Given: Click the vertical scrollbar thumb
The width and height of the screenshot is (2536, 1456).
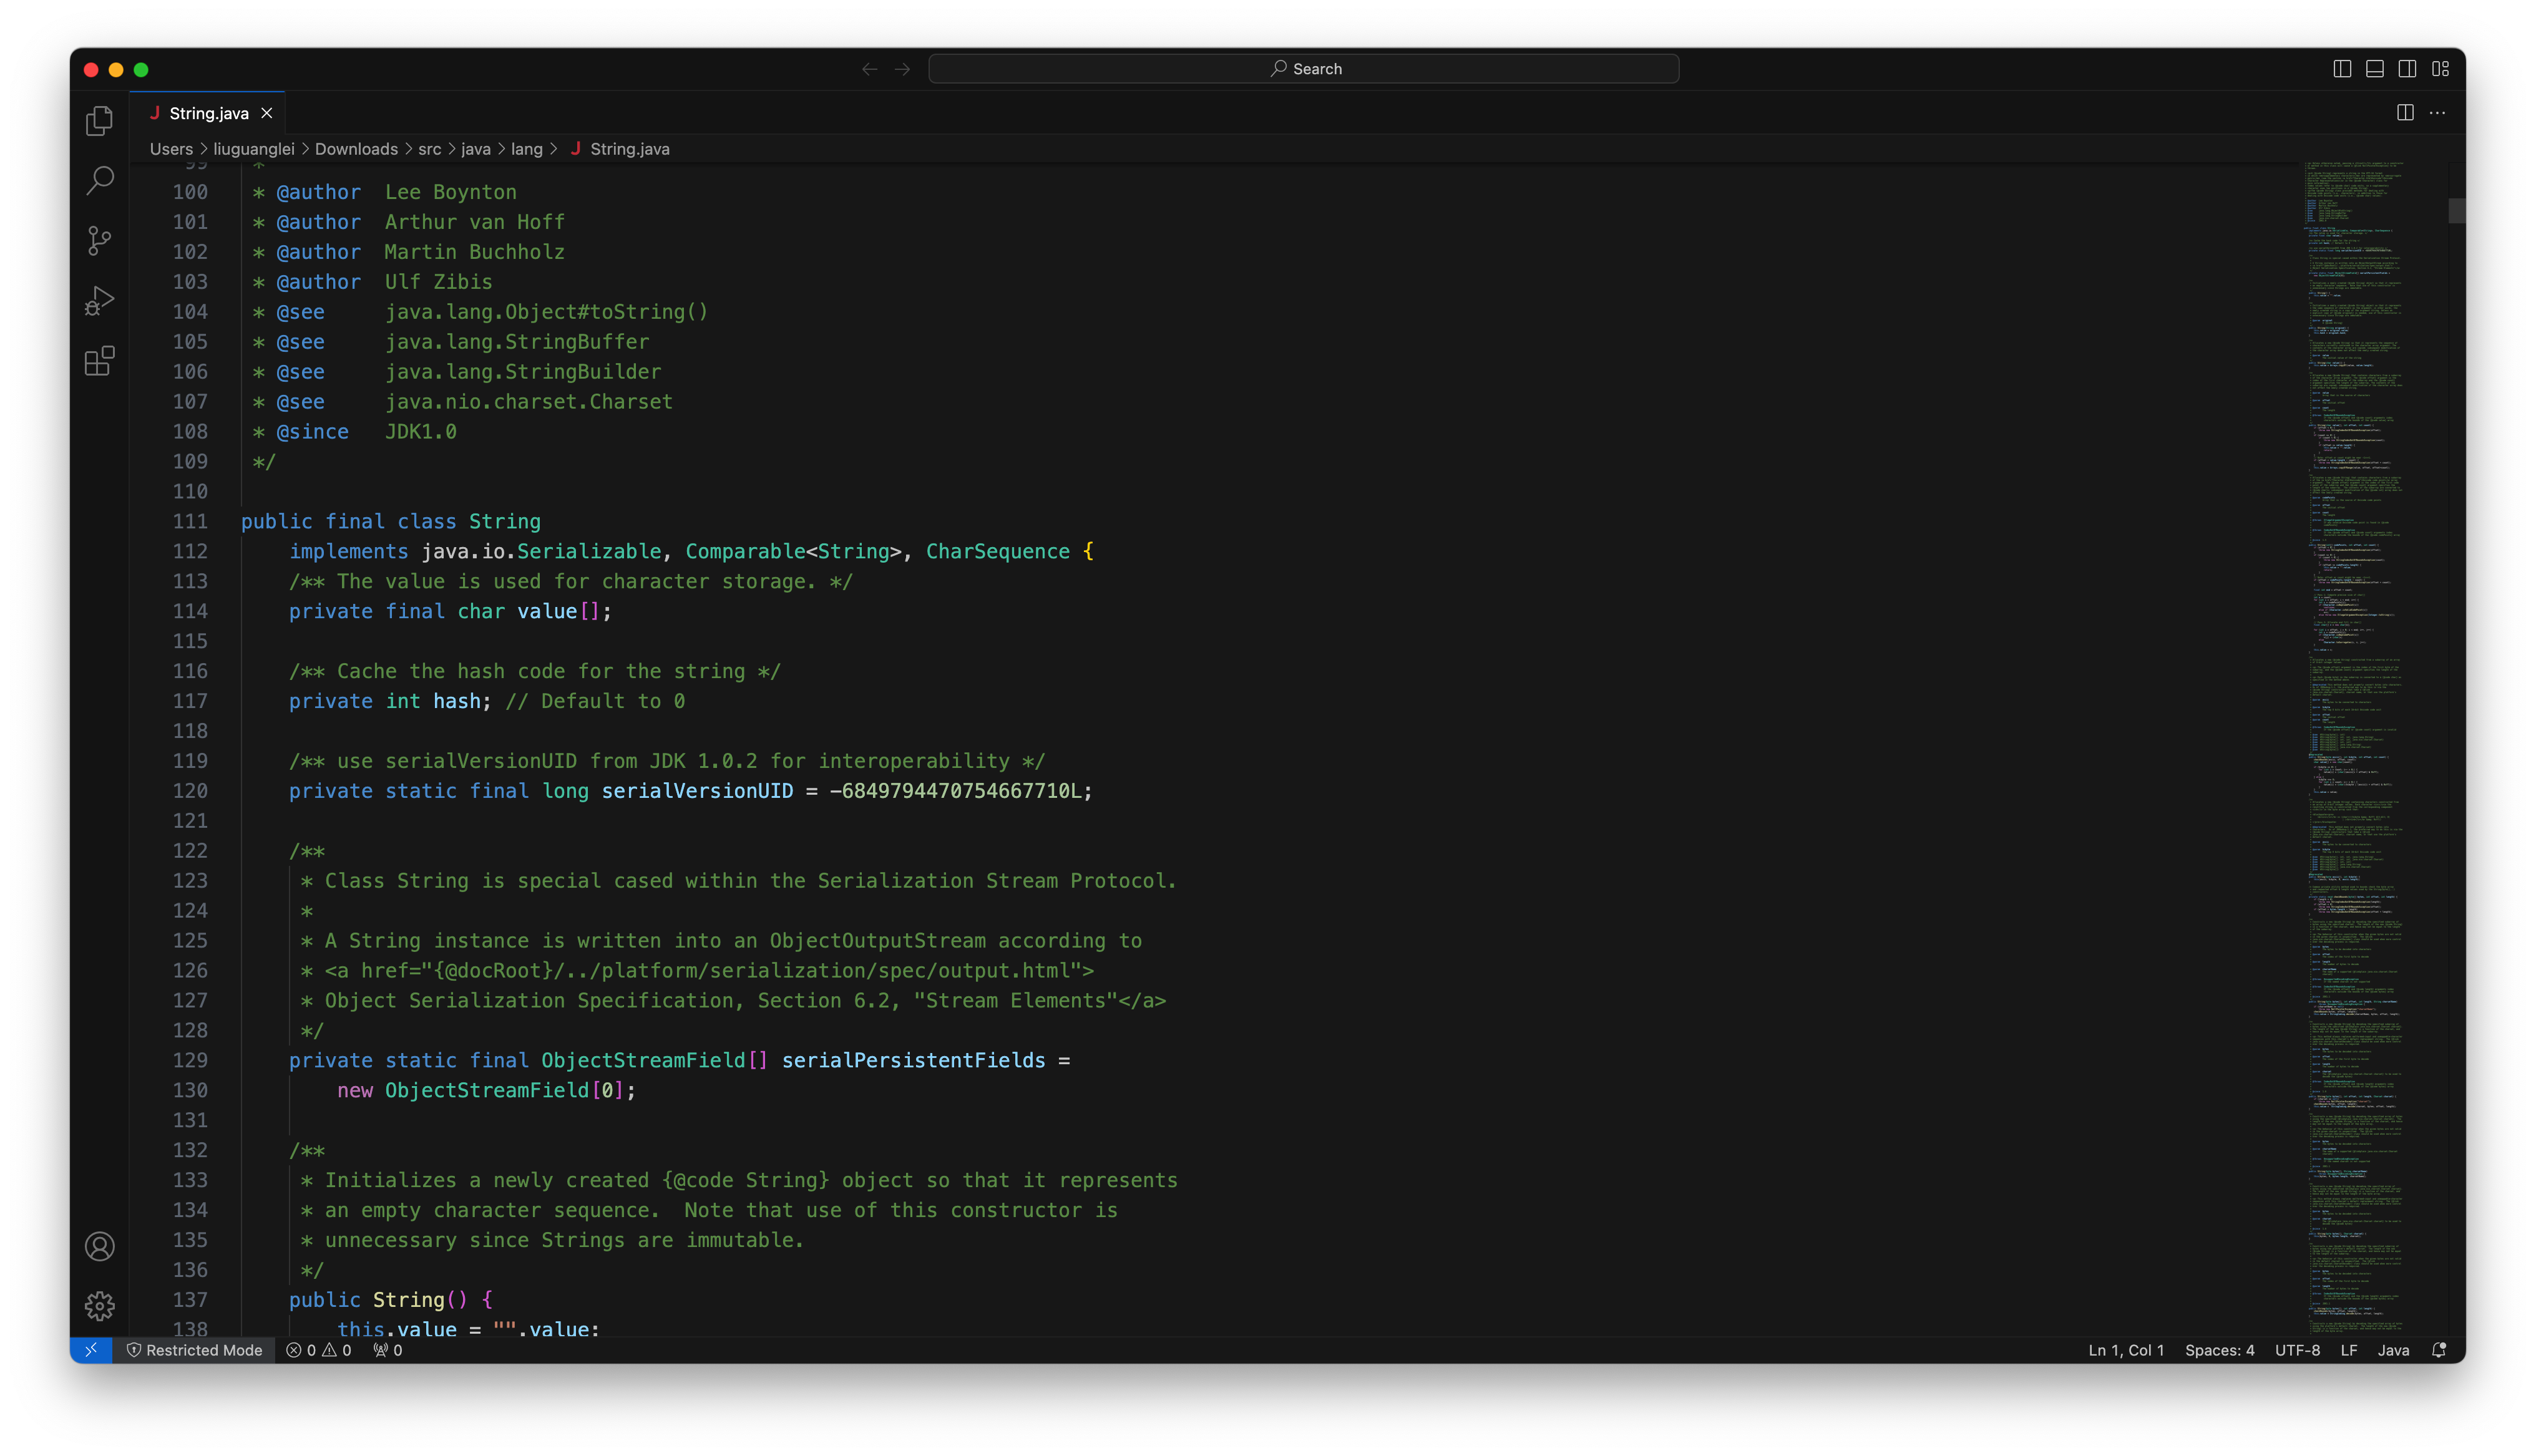Looking at the screenshot, I should tap(2456, 211).
